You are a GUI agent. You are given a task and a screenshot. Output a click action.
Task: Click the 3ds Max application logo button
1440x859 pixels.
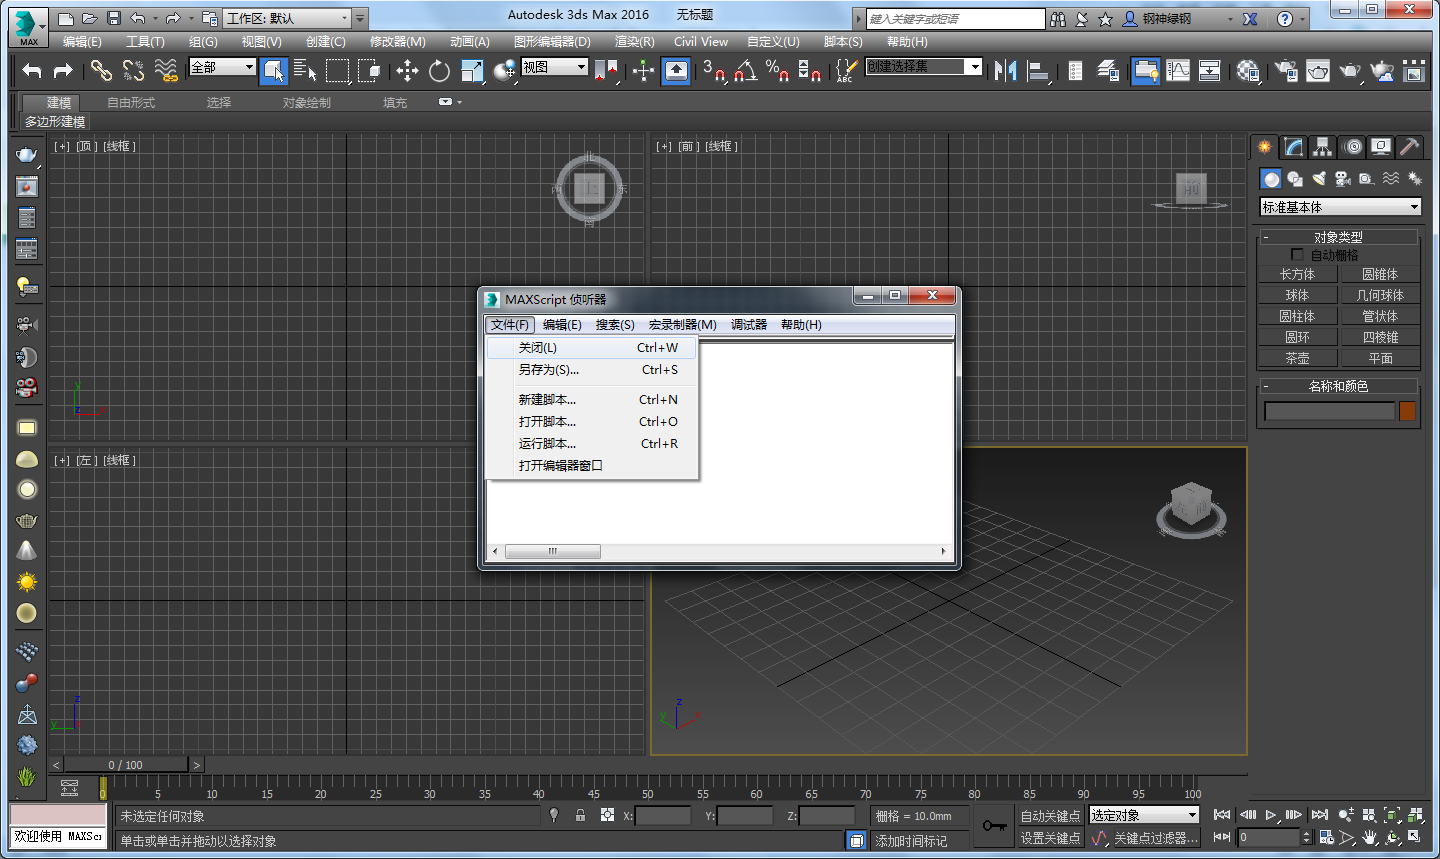pyautogui.click(x=27, y=26)
